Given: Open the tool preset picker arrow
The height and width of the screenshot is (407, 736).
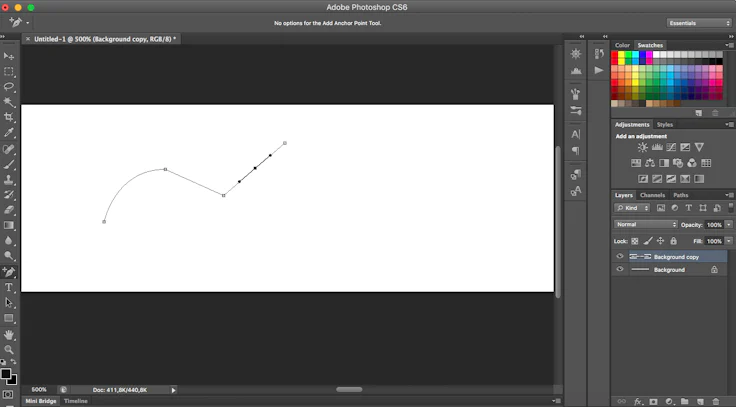Looking at the screenshot, I should pos(28,23).
